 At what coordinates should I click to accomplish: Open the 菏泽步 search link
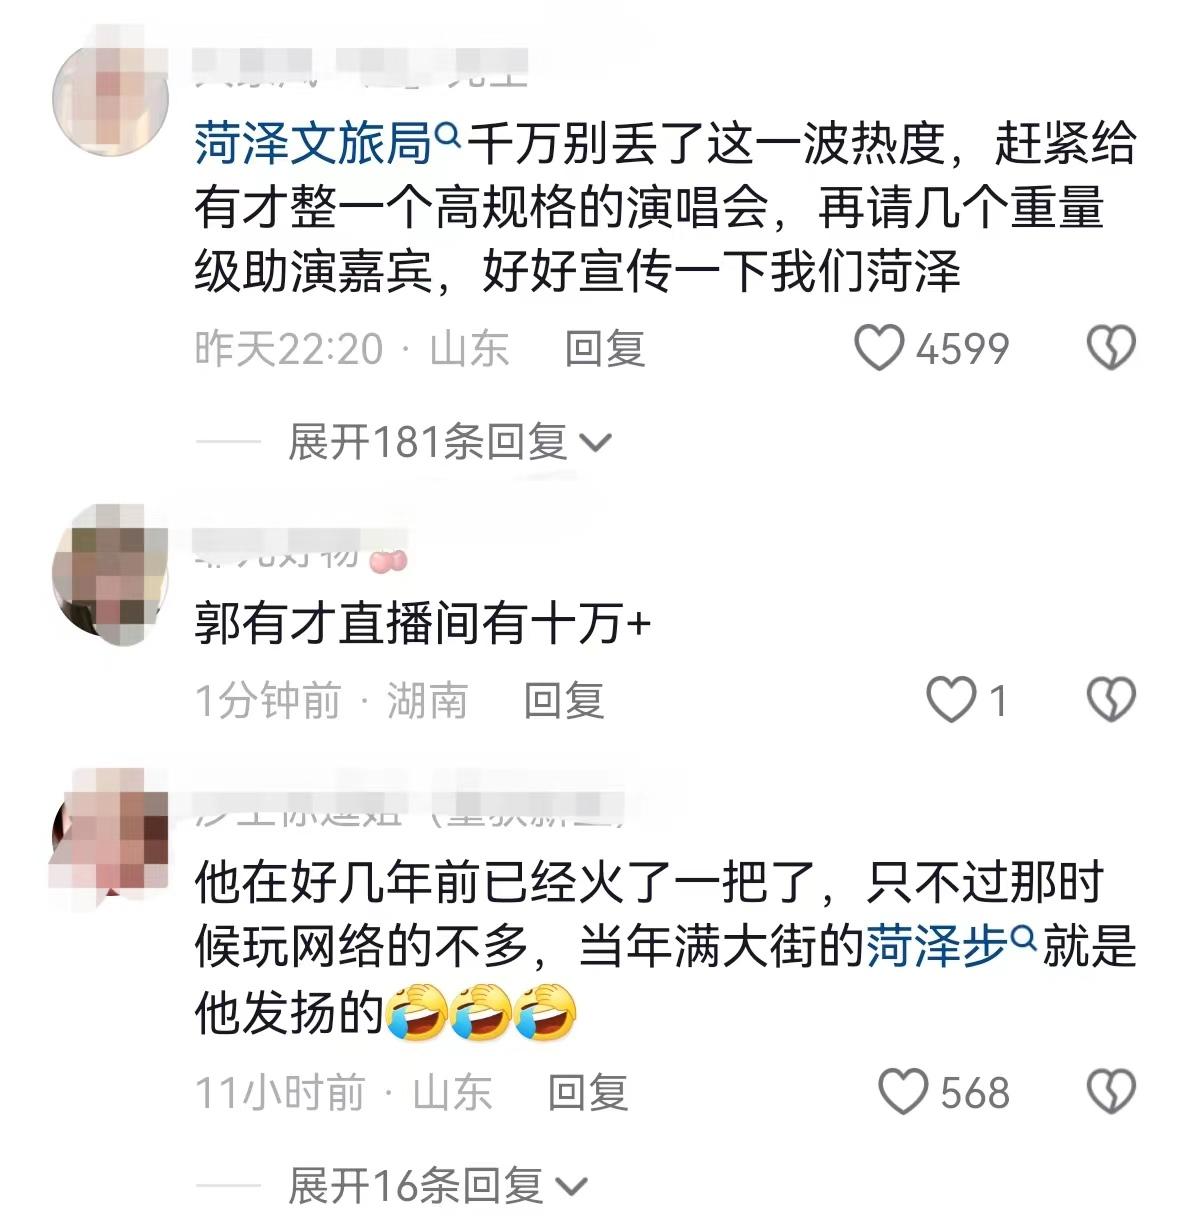tap(936, 946)
